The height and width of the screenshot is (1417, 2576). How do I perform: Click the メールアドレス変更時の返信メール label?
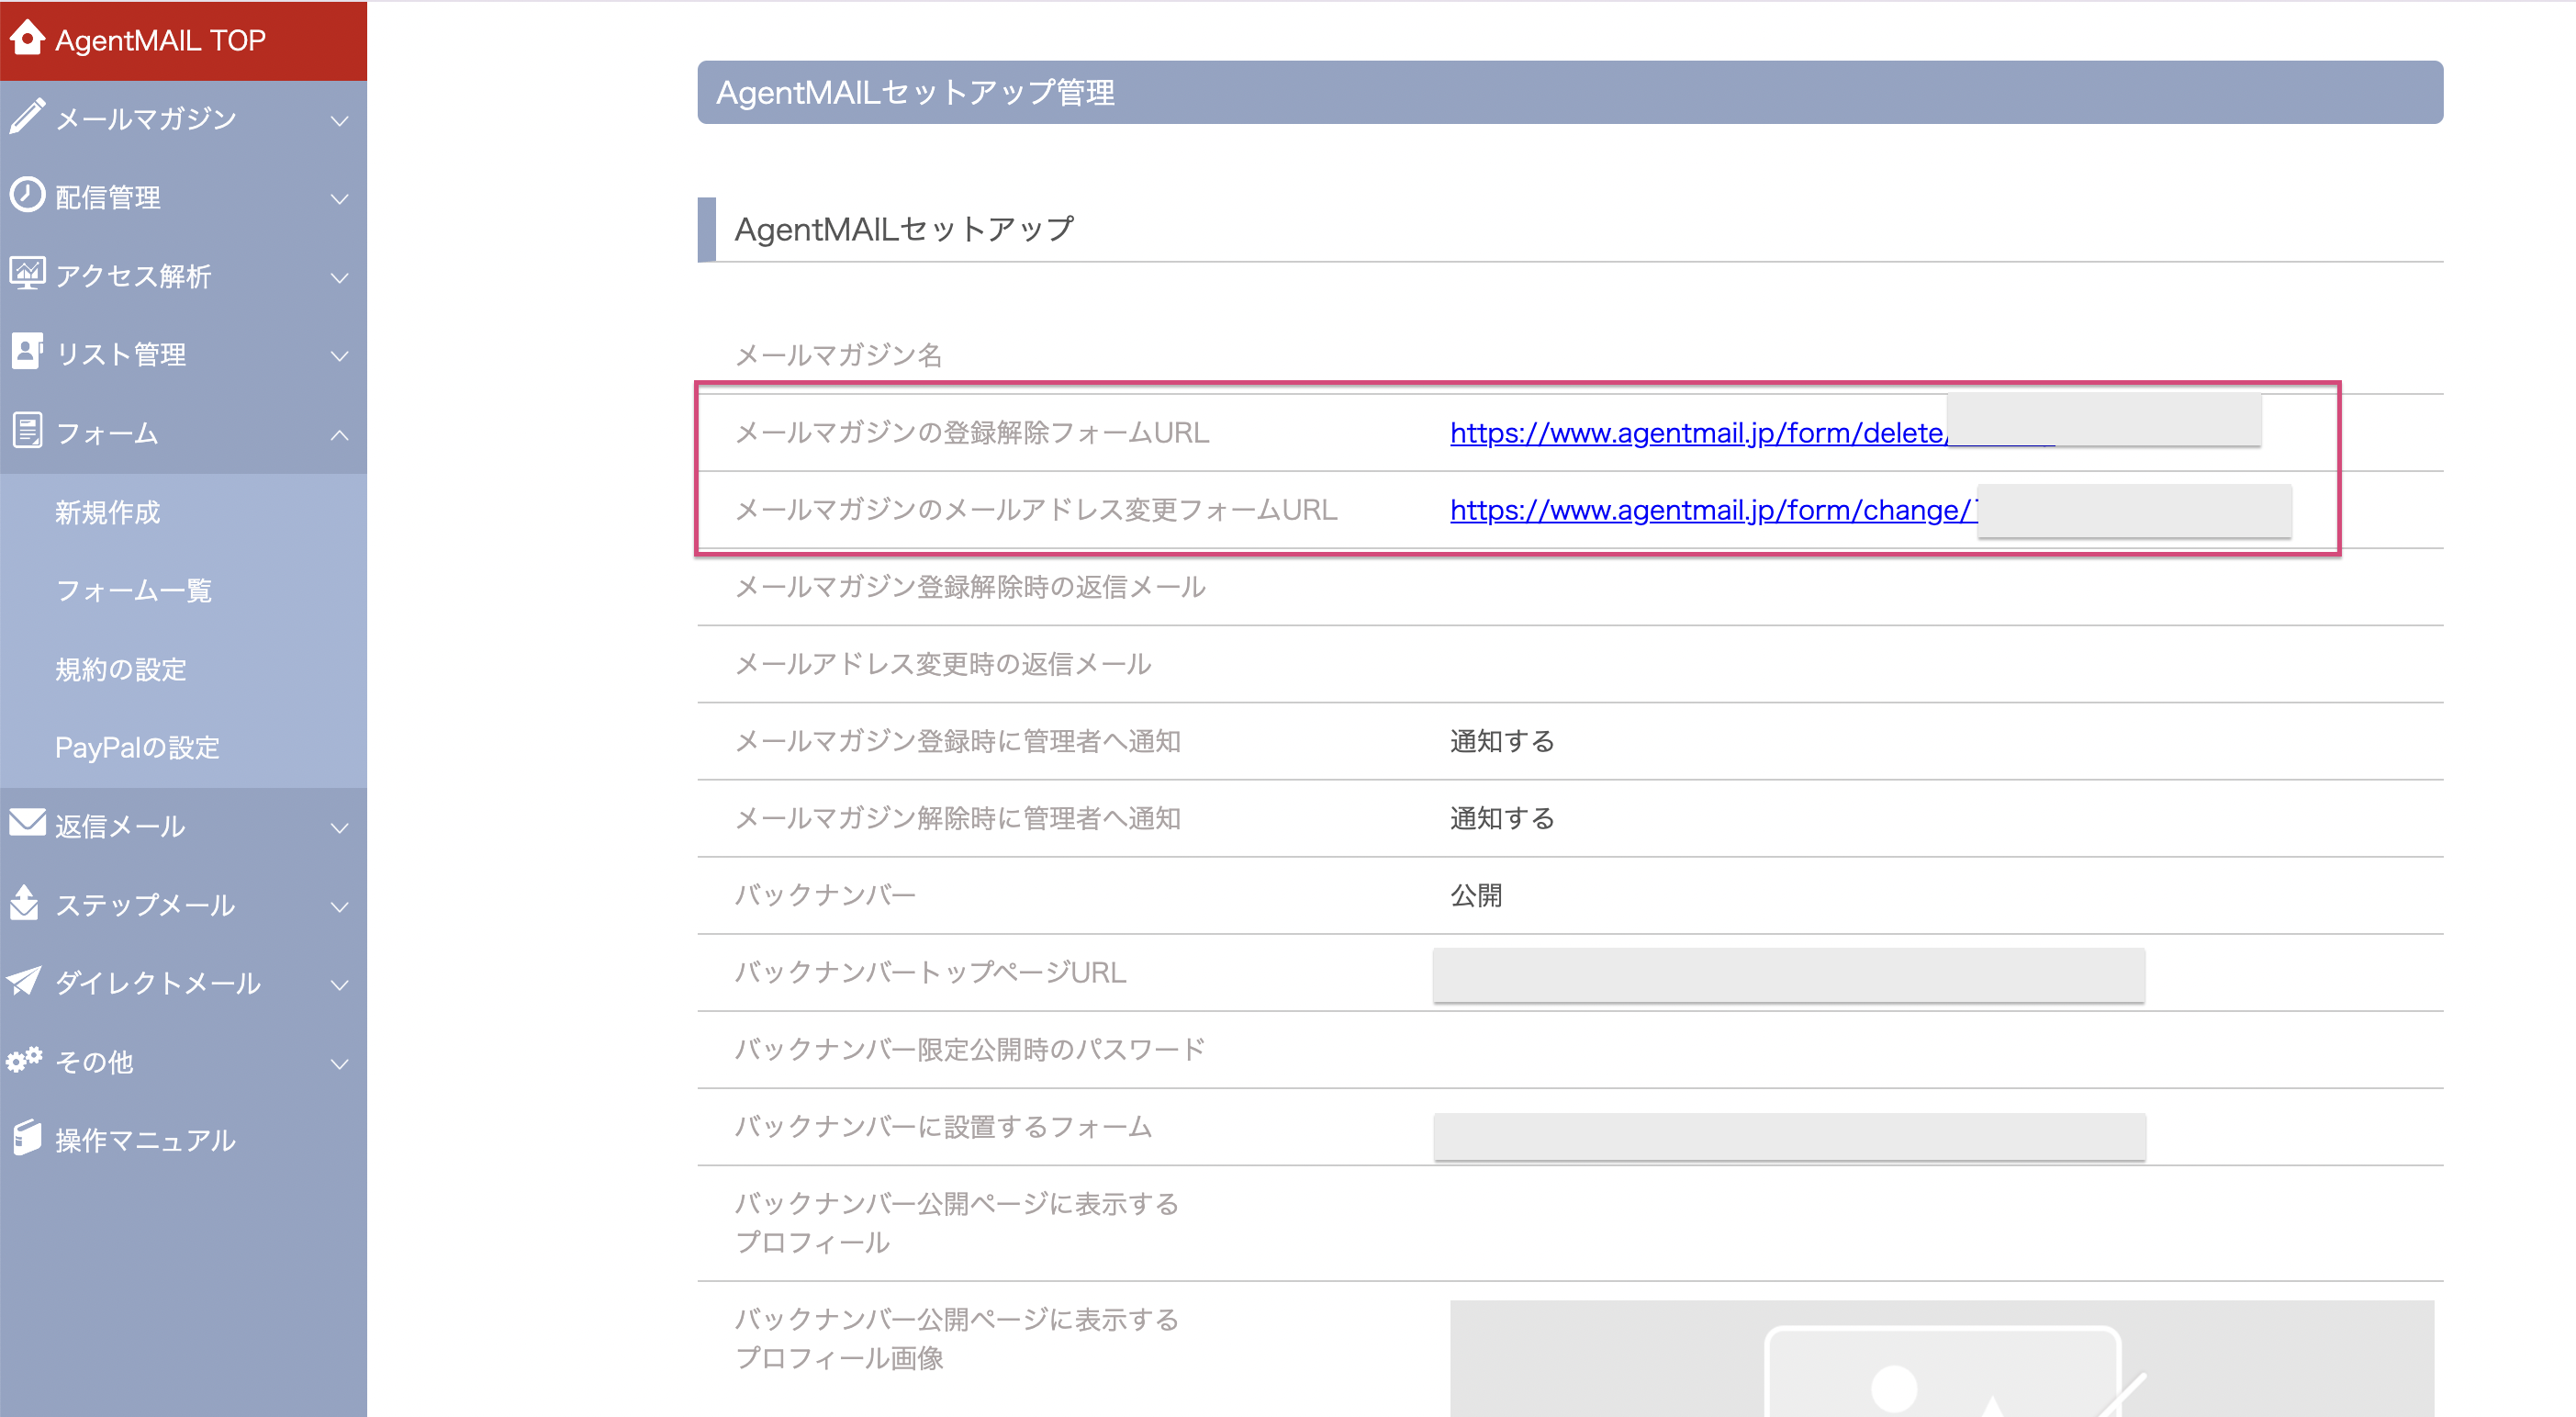click(x=943, y=664)
